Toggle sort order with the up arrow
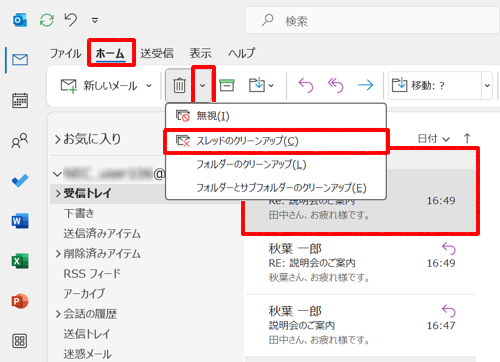This screenshot has height=362, width=500. (x=467, y=138)
